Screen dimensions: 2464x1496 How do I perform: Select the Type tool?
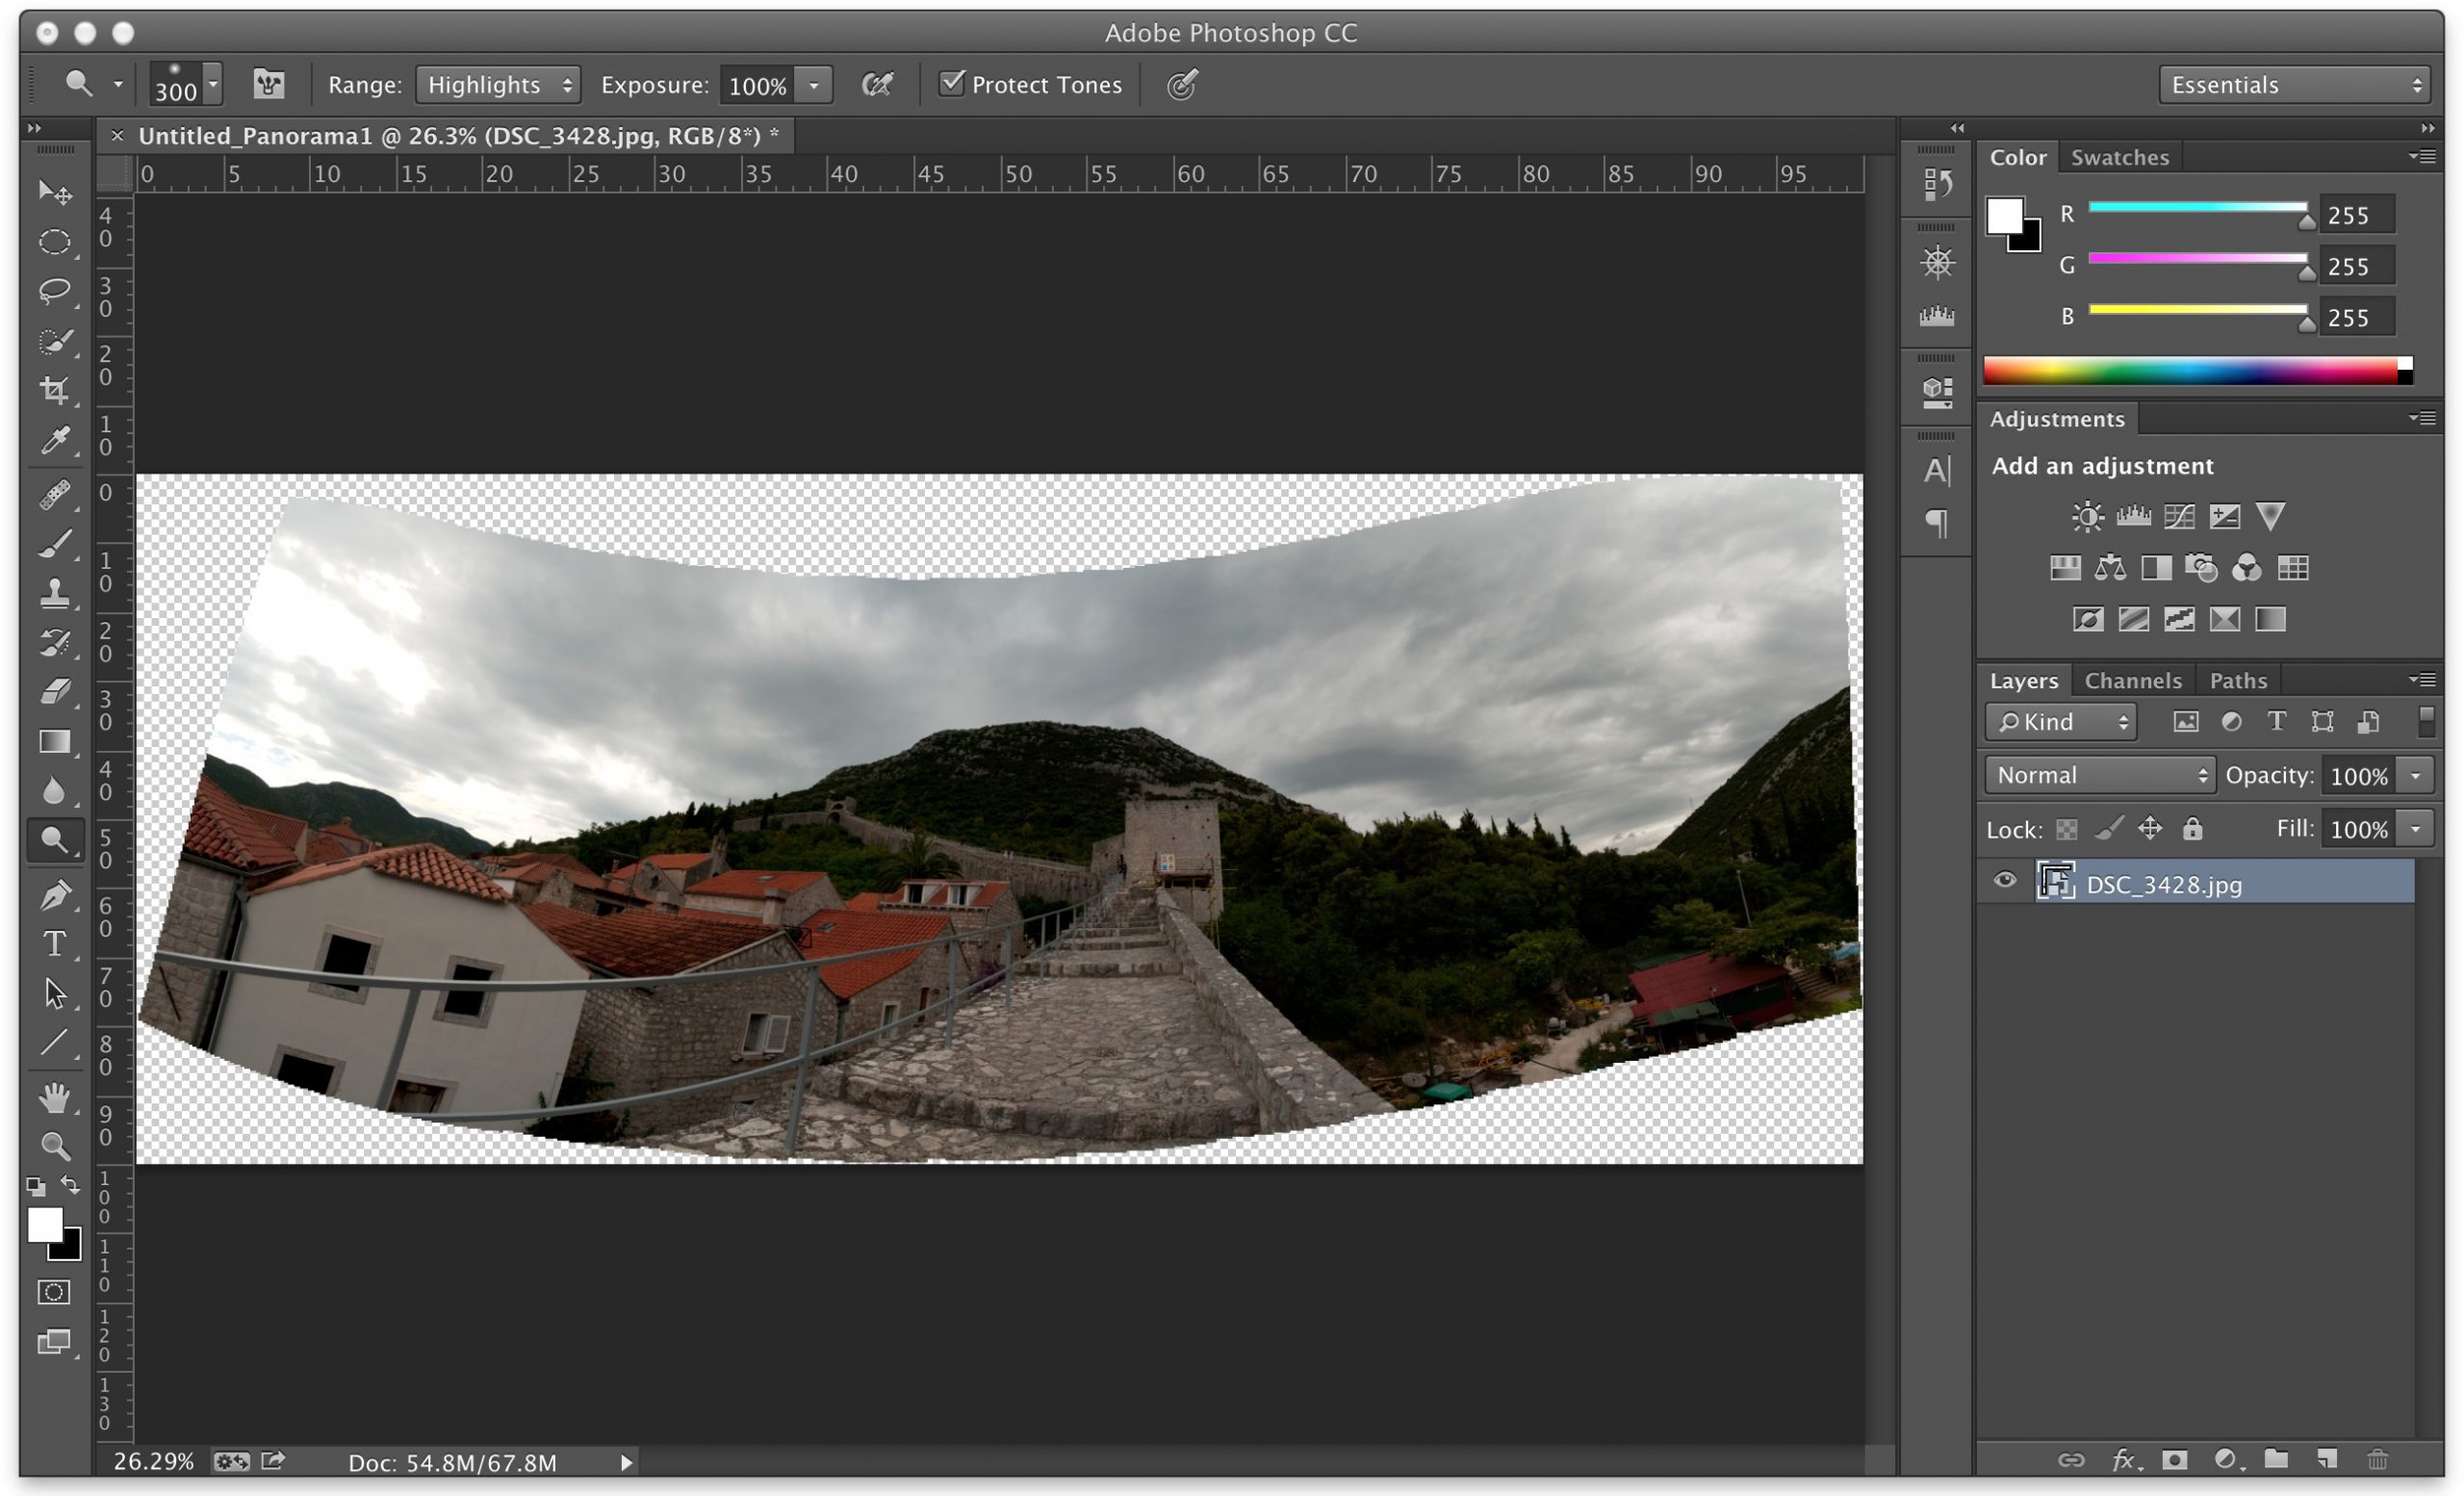pos(55,943)
